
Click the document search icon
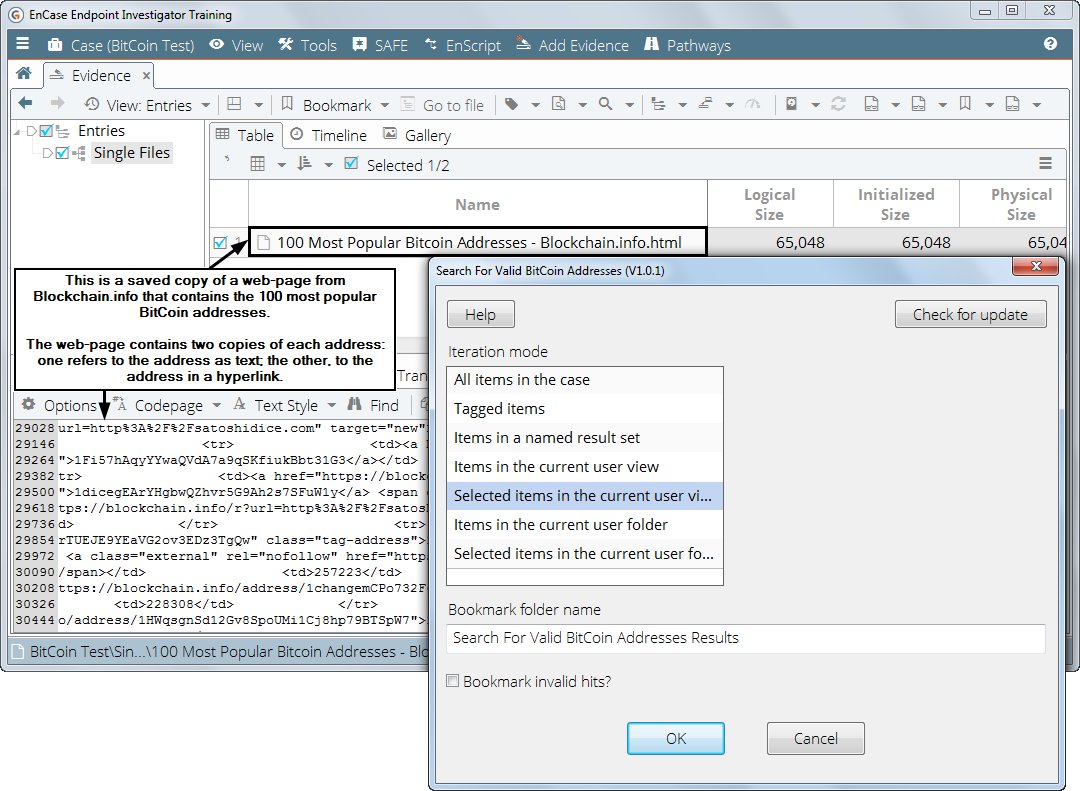[x=559, y=104]
